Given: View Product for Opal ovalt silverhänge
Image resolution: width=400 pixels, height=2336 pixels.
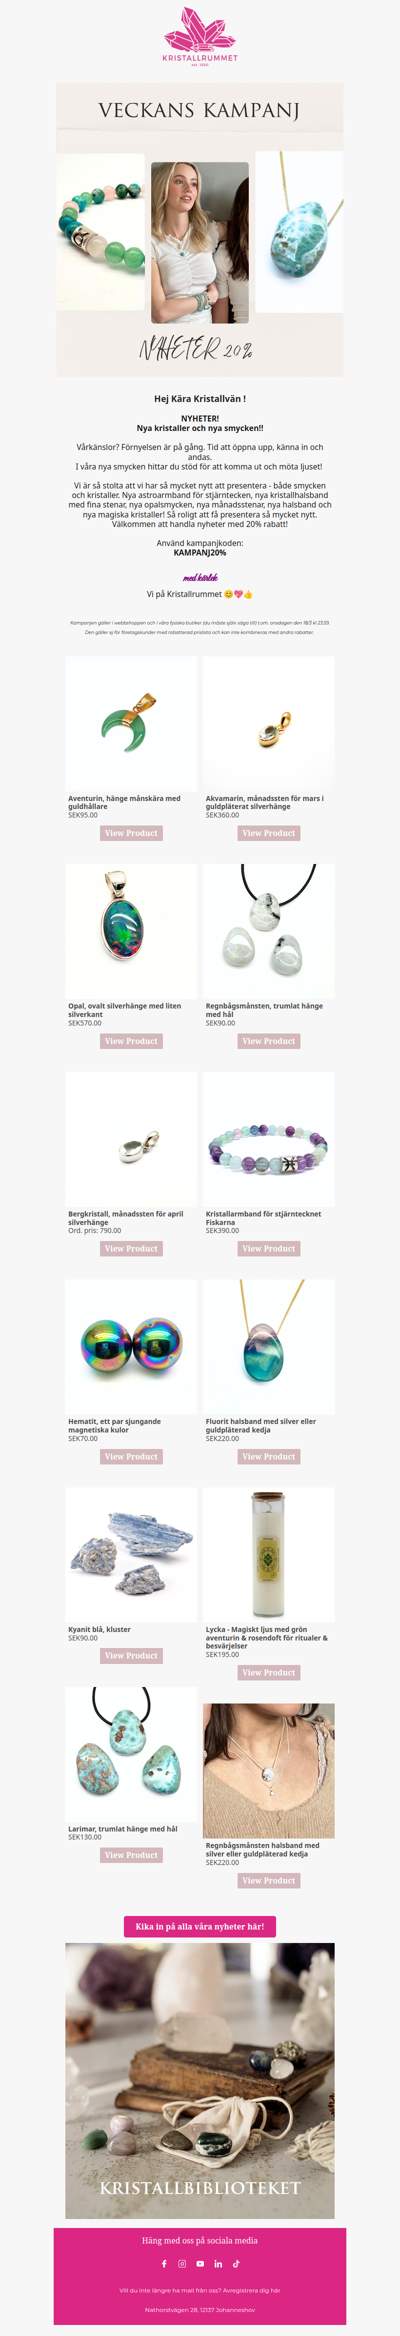Looking at the screenshot, I should 131,1041.
